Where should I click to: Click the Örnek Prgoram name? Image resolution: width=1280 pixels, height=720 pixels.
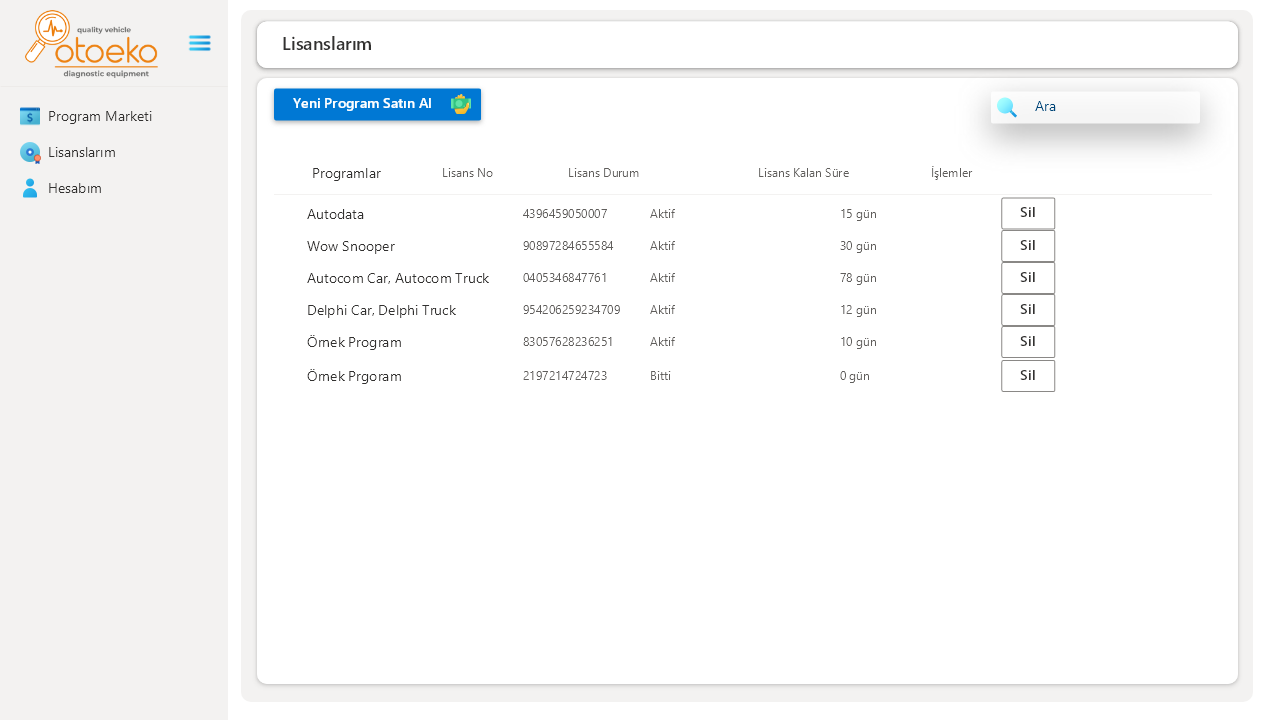click(354, 376)
